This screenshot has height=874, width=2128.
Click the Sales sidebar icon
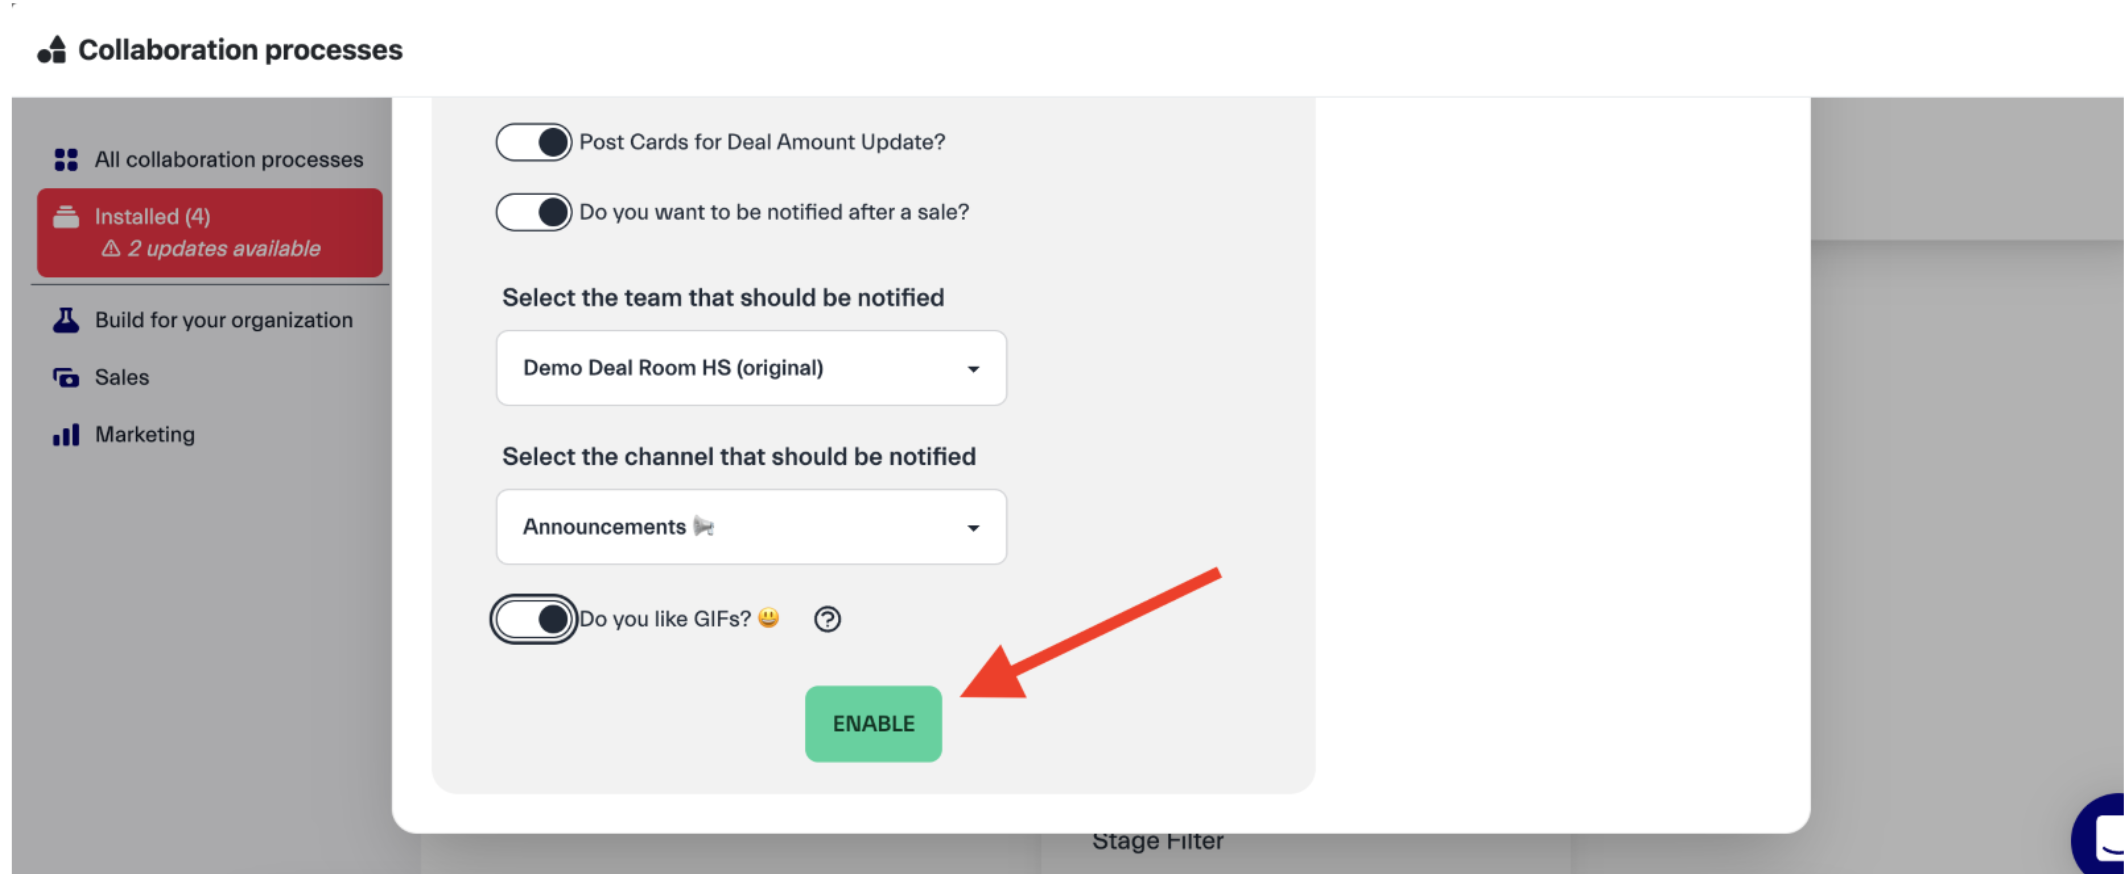(66, 378)
